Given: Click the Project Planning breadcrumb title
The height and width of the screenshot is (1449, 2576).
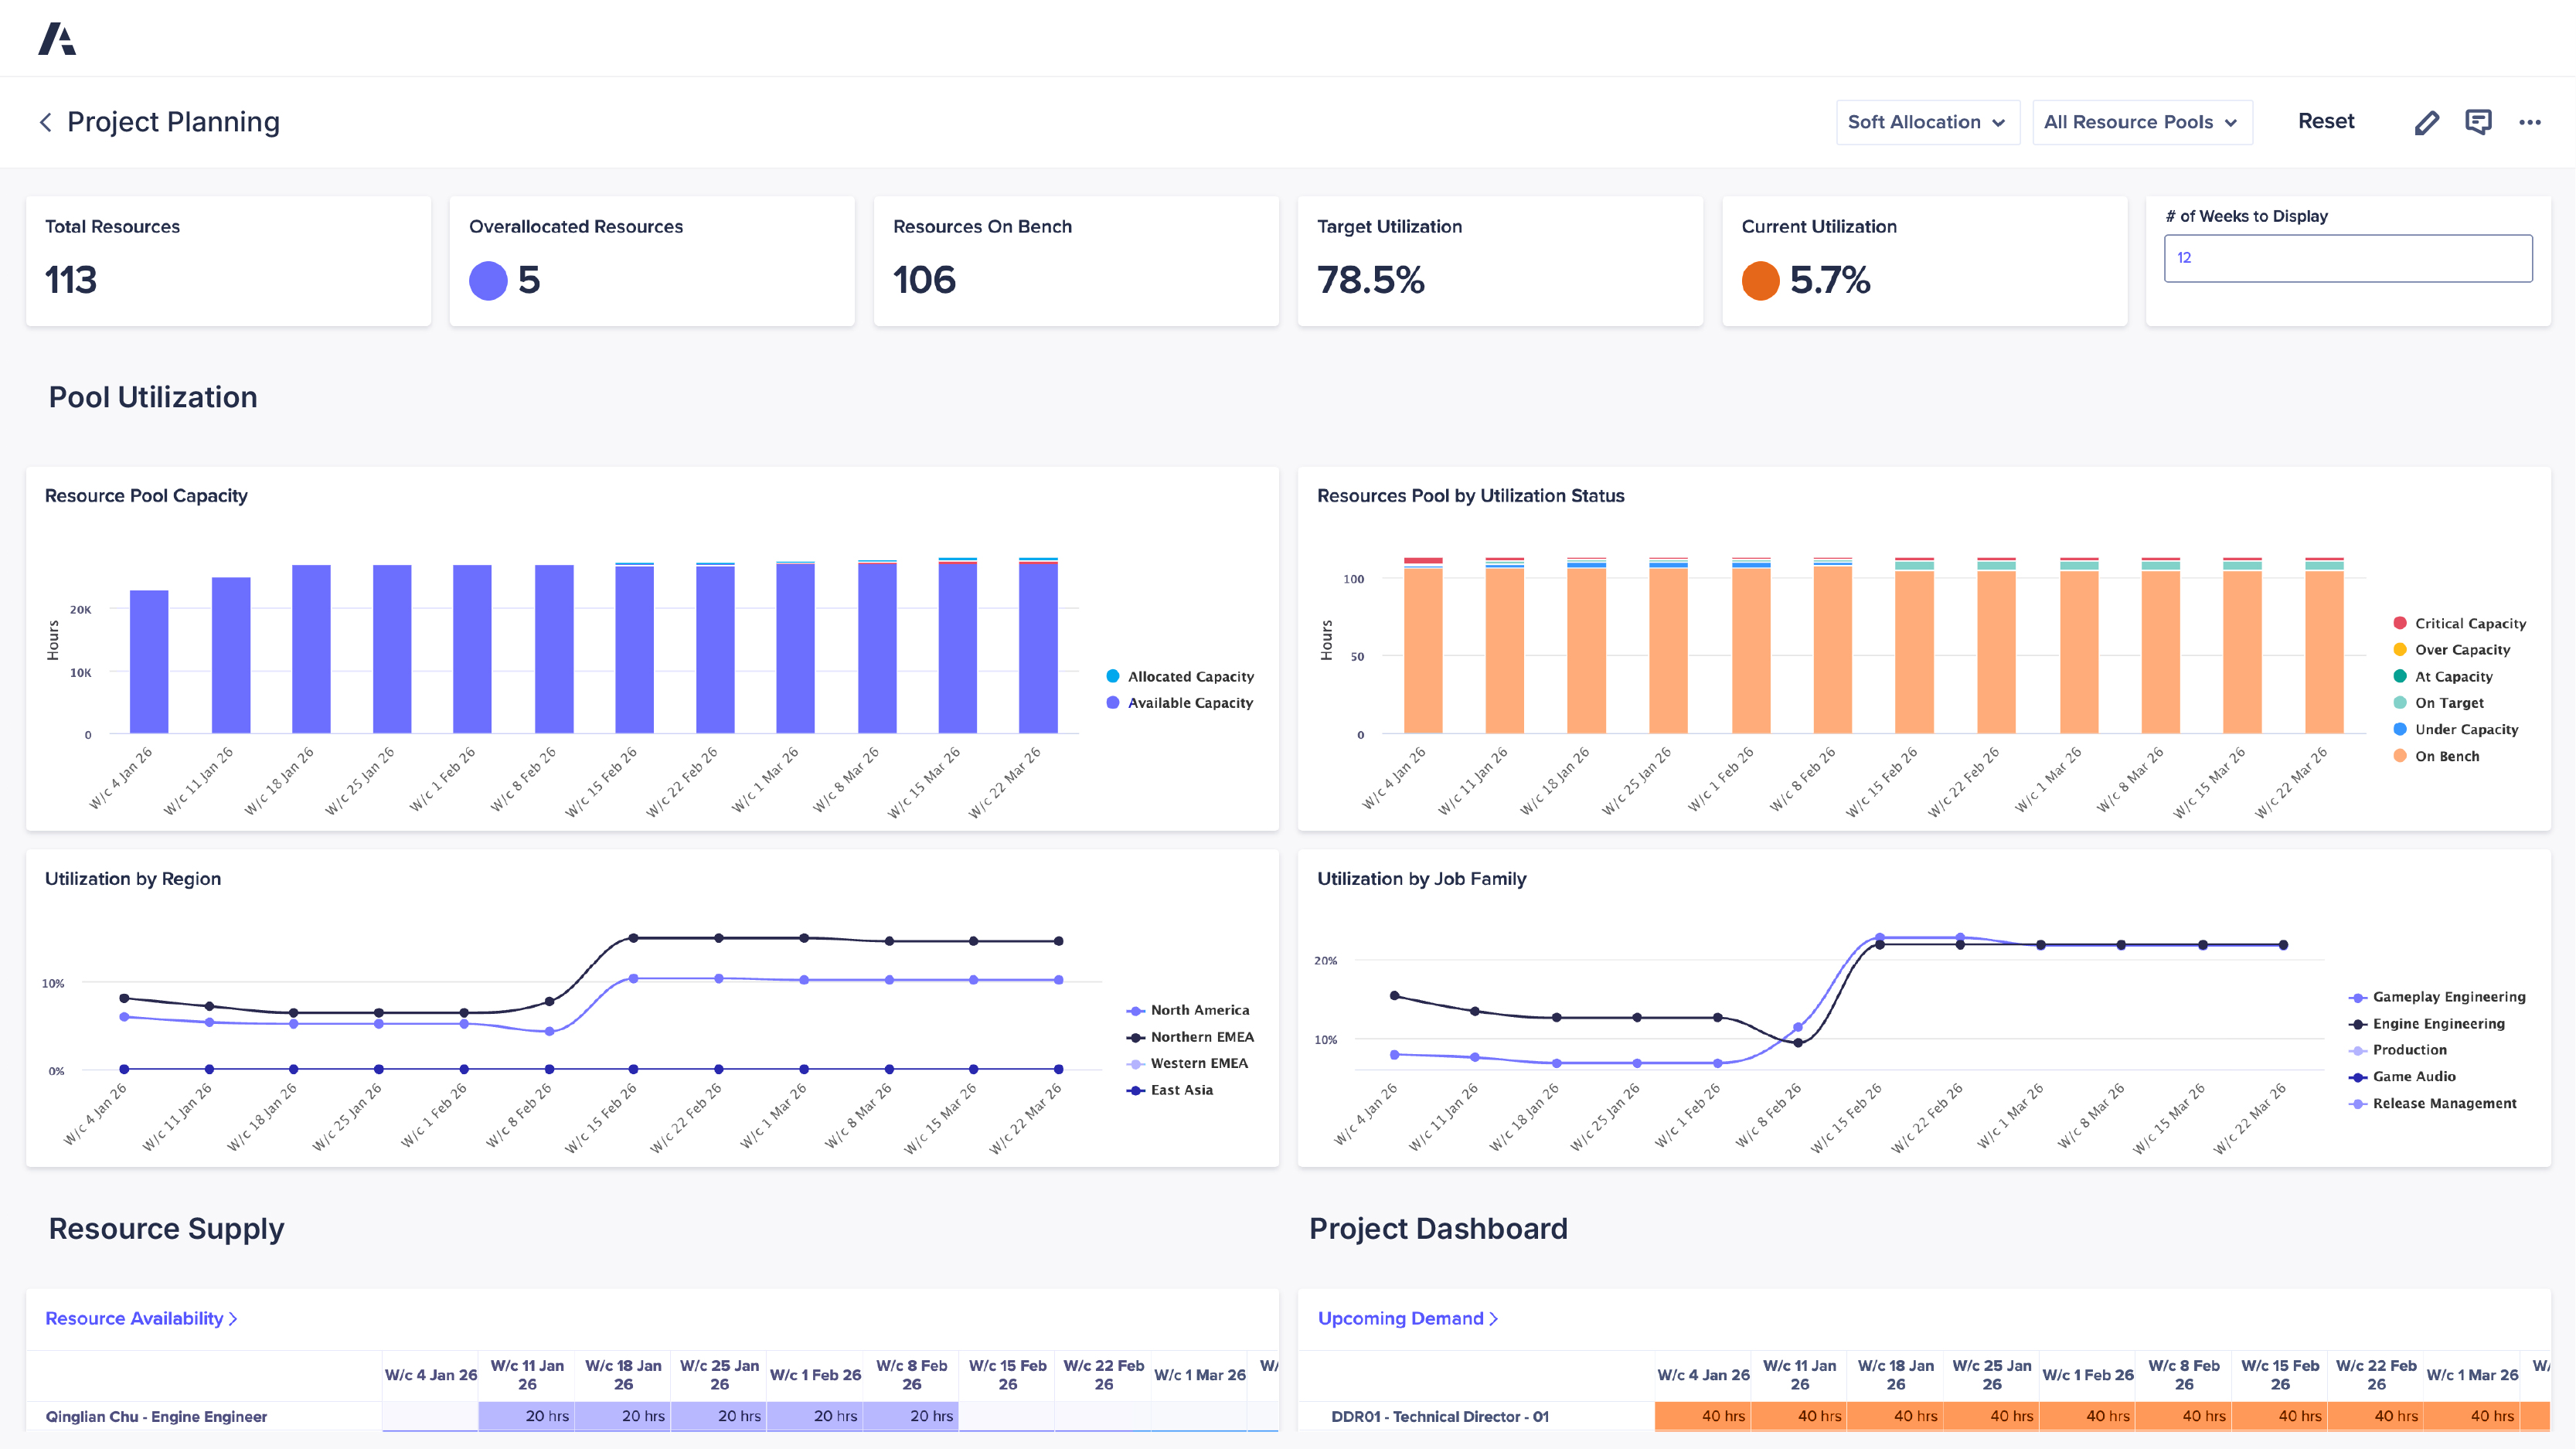Looking at the screenshot, I should pyautogui.click(x=173, y=121).
